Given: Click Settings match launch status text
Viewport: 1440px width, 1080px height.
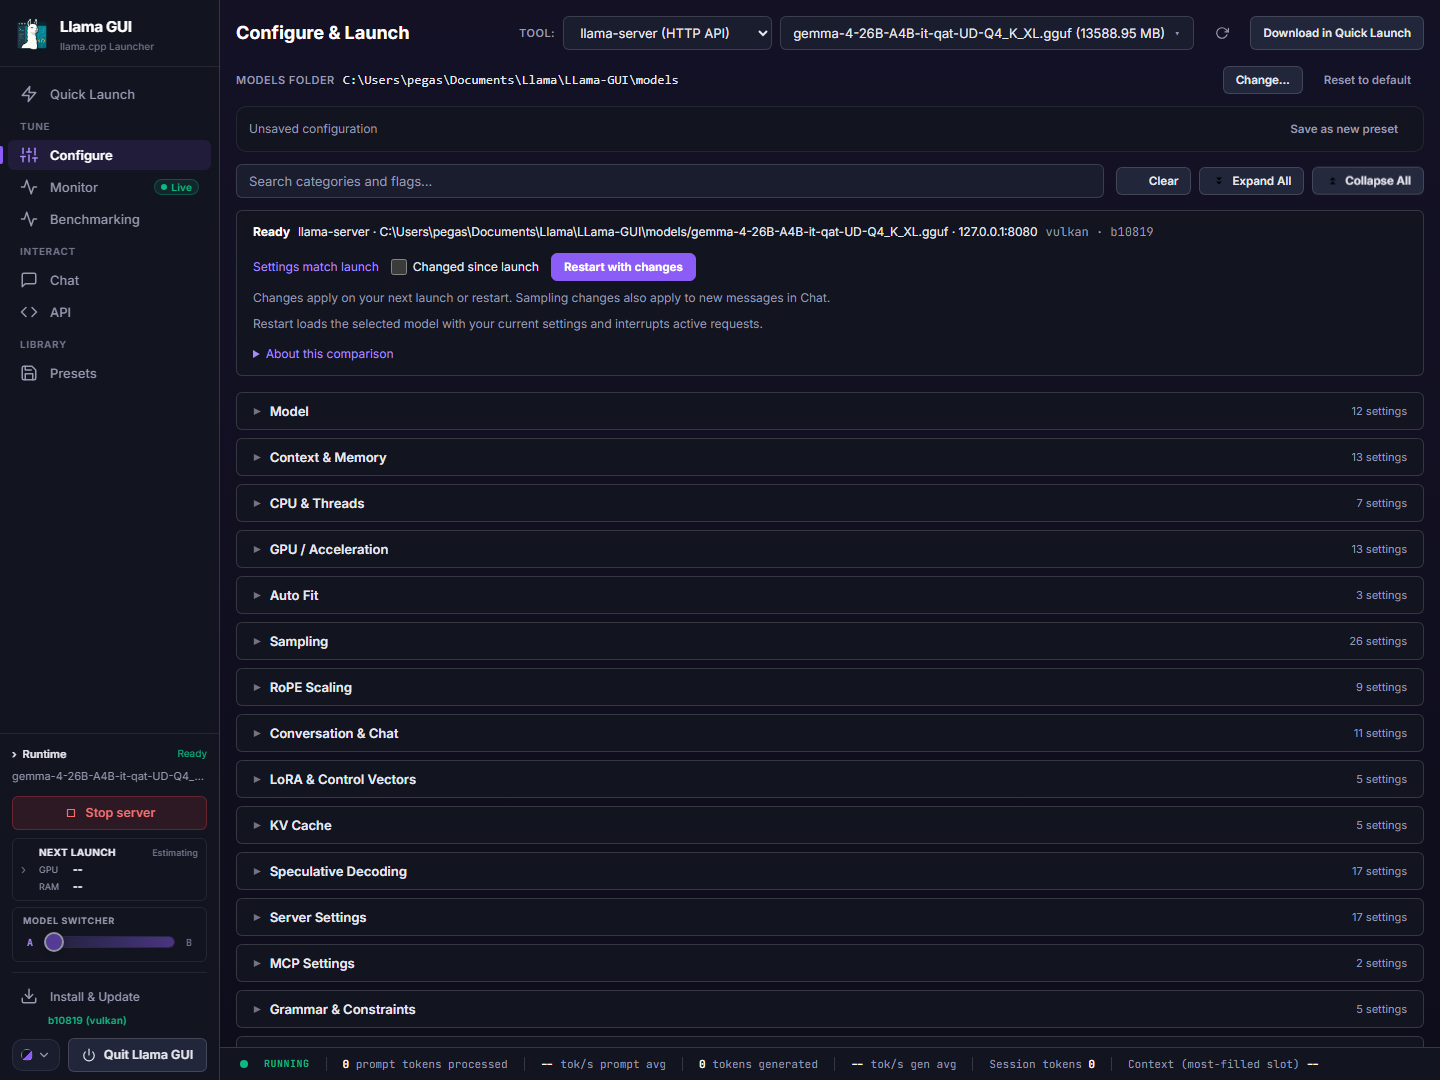Looking at the screenshot, I should pyautogui.click(x=316, y=267).
